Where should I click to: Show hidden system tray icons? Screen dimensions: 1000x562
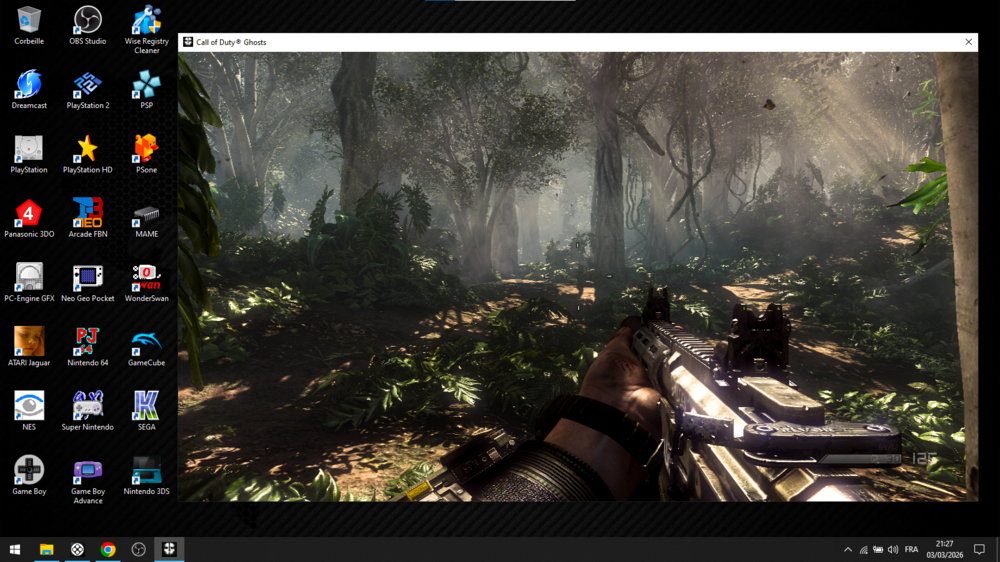coord(848,549)
